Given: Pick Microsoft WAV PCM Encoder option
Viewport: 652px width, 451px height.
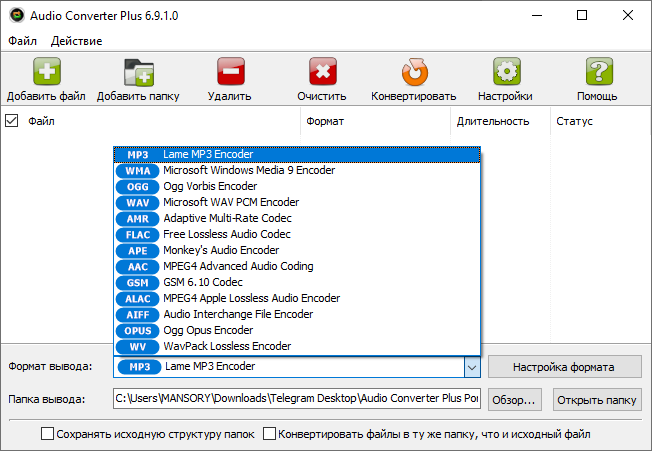Looking at the screenshot, I should (297, 202).
